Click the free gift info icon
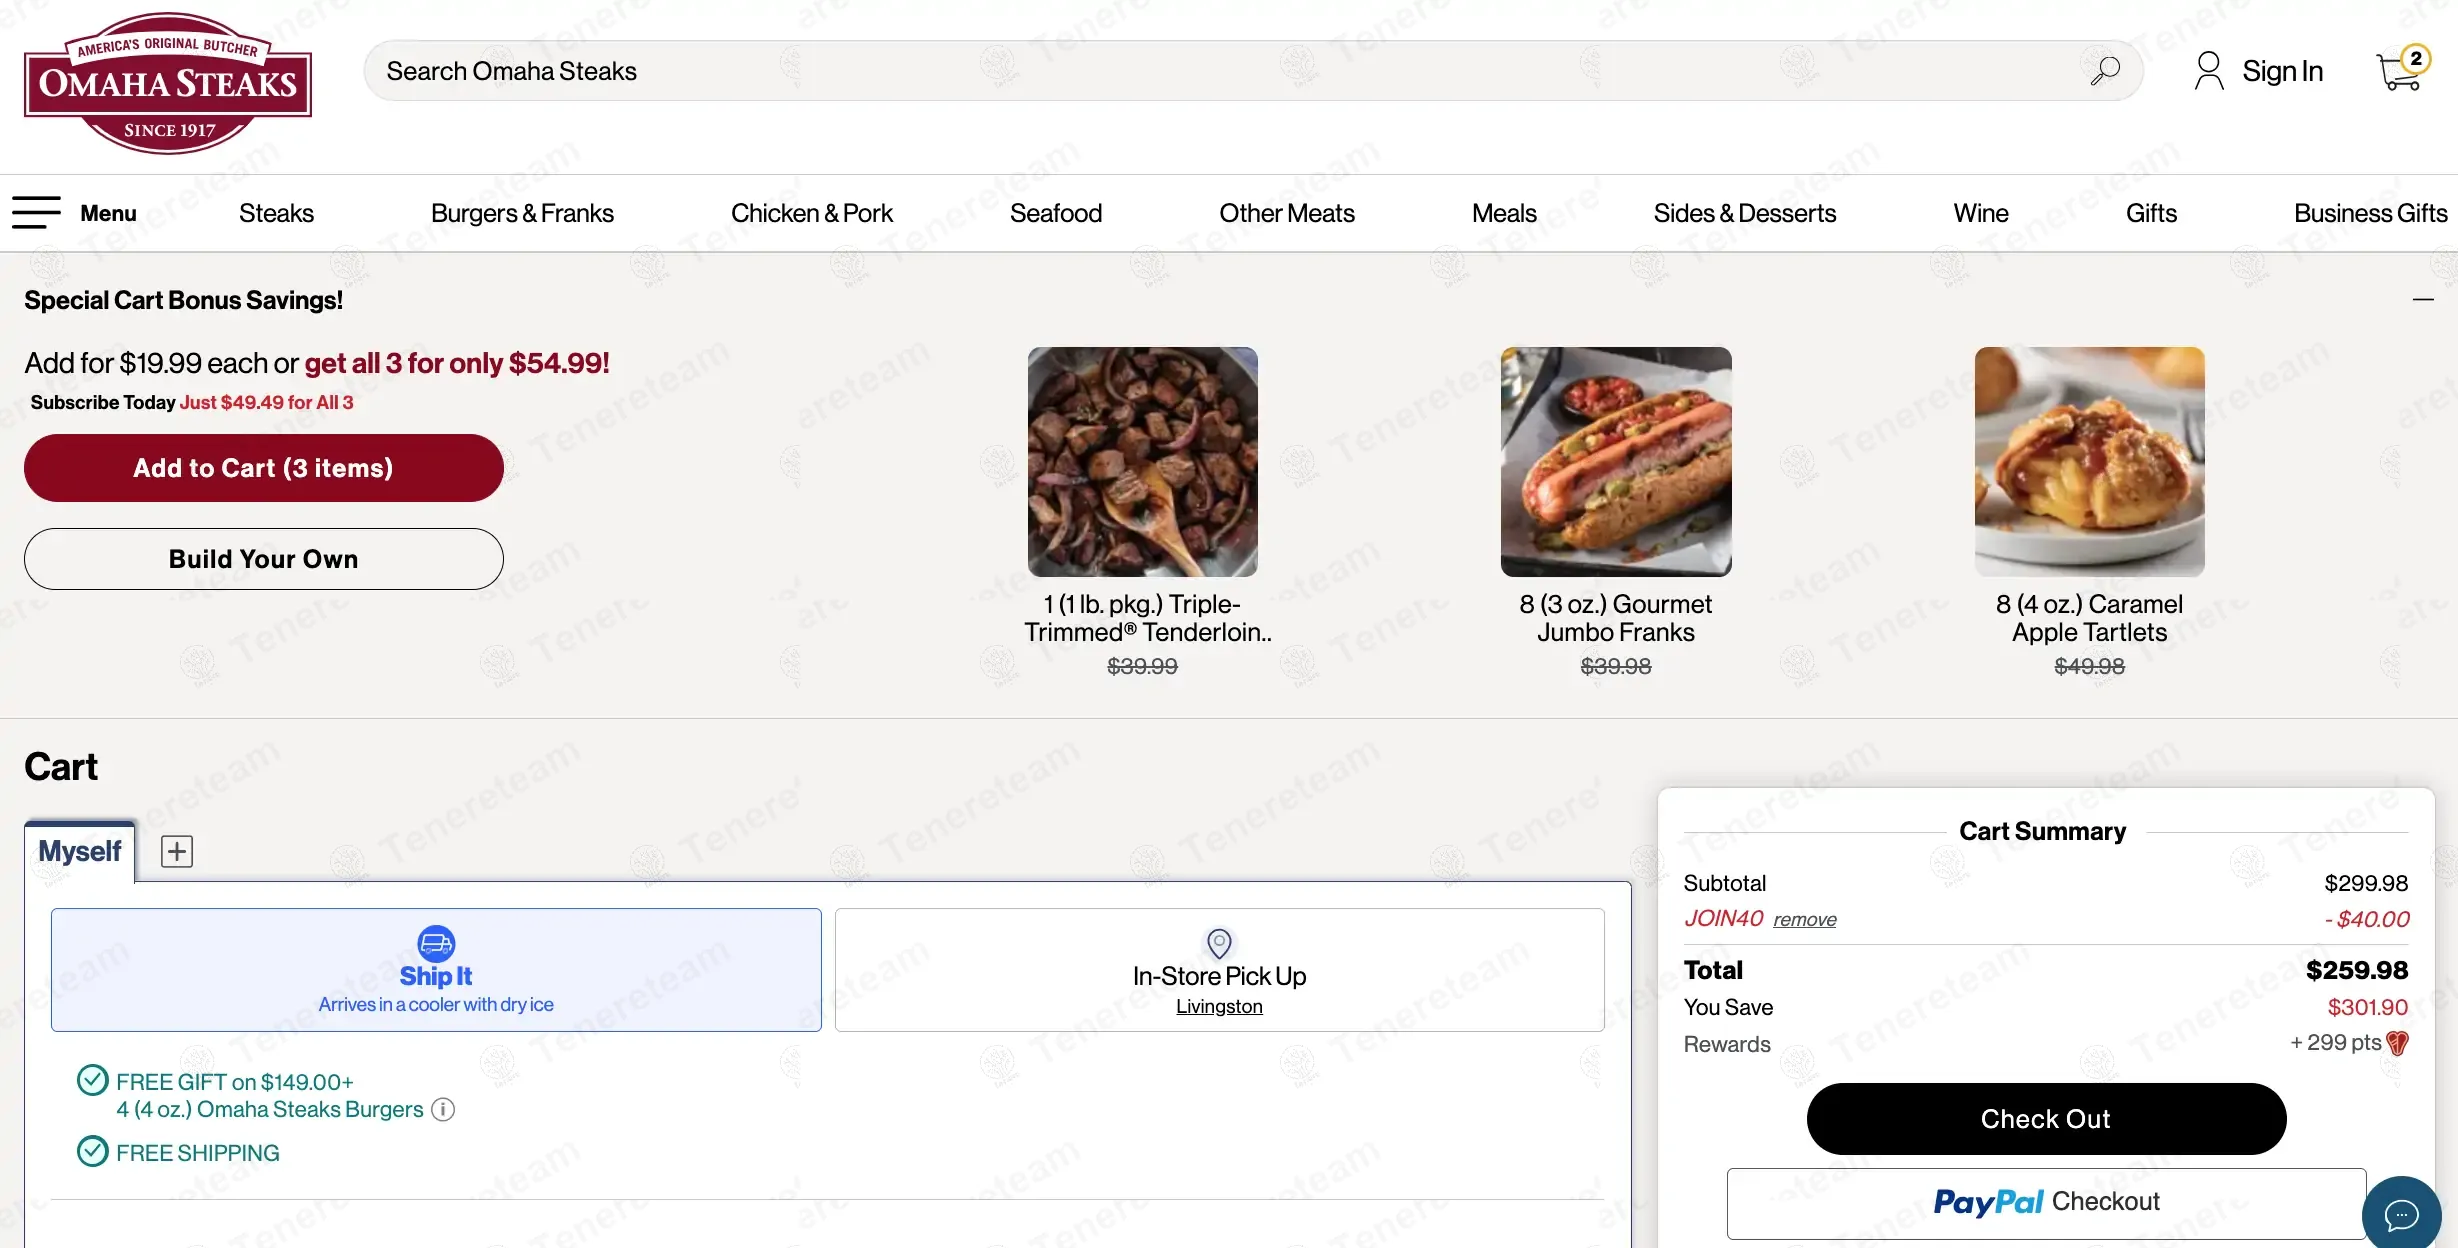The image size is (2458, 1248). click(x=443, y=1109)
